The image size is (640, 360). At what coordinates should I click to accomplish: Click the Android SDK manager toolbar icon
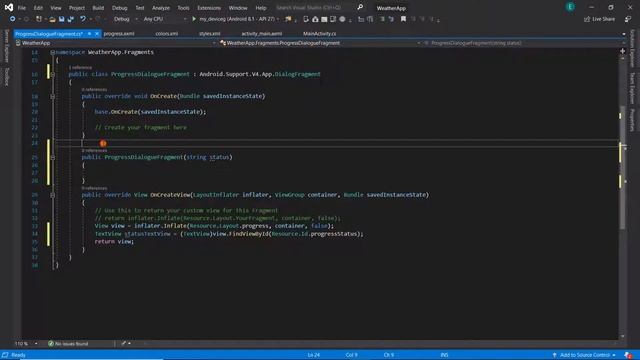[315, 19]
